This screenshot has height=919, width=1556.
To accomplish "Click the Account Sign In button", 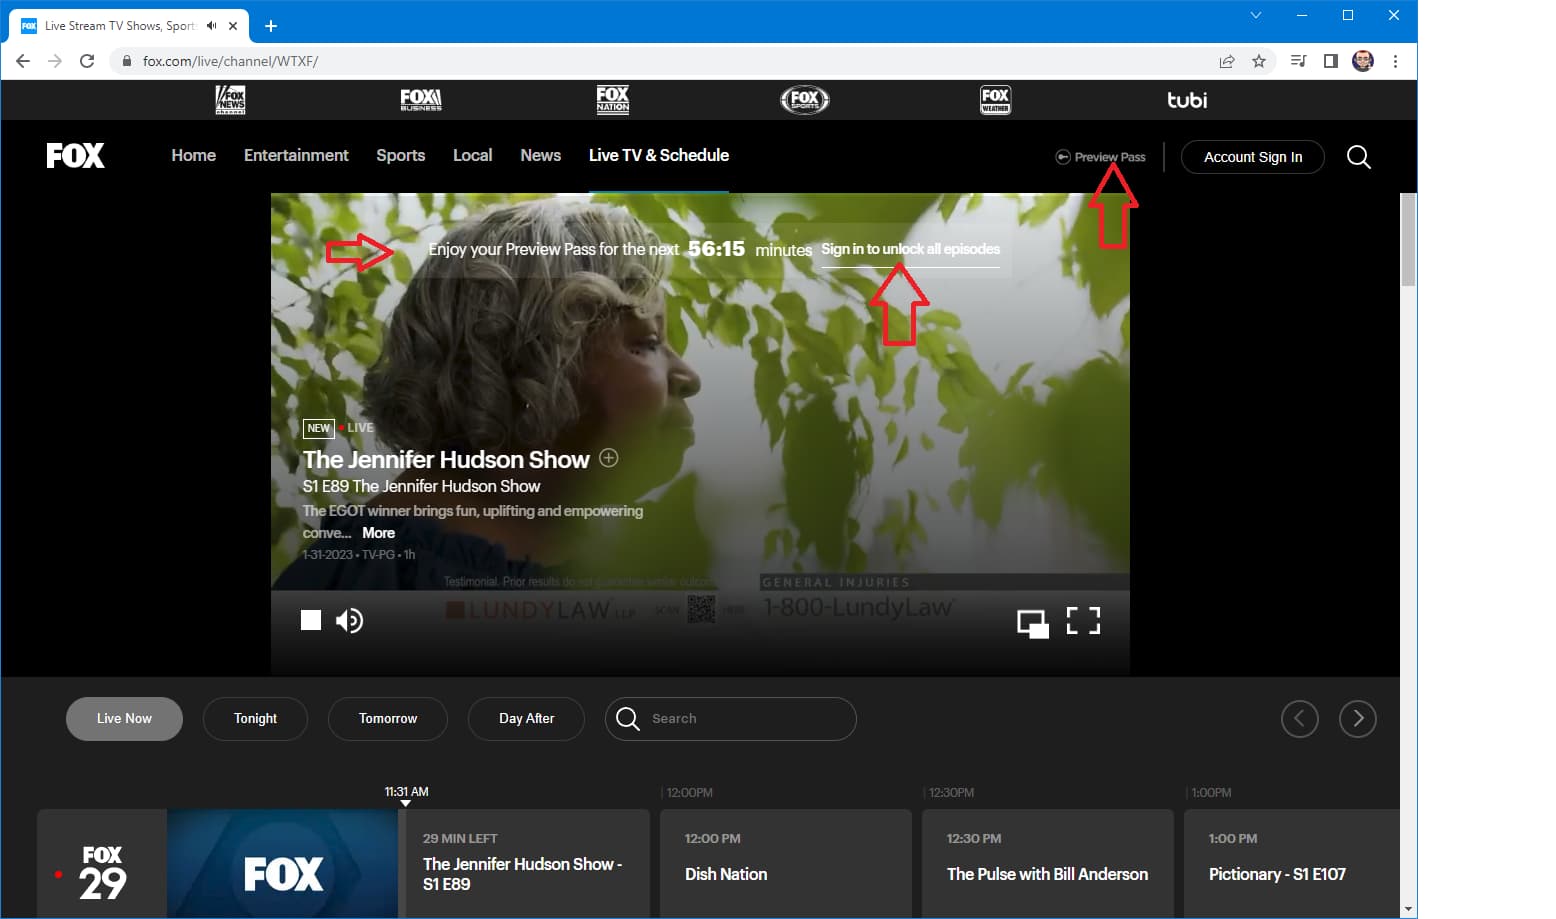I will tap(1252, 157).
